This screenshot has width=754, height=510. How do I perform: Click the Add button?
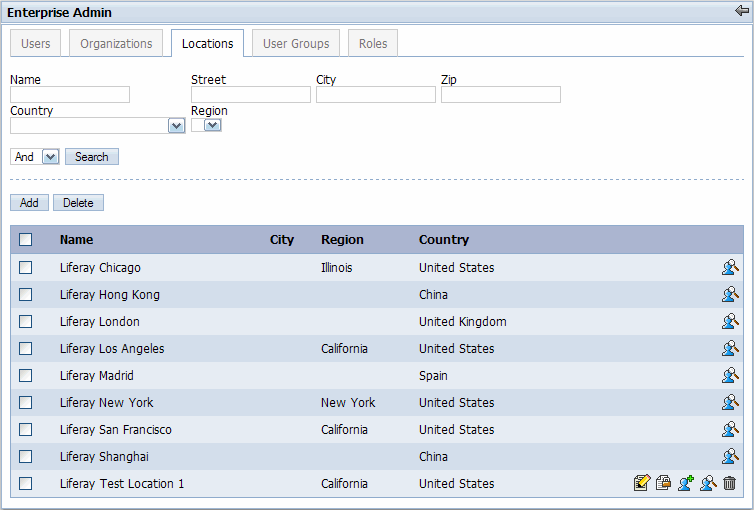point(29,202)
